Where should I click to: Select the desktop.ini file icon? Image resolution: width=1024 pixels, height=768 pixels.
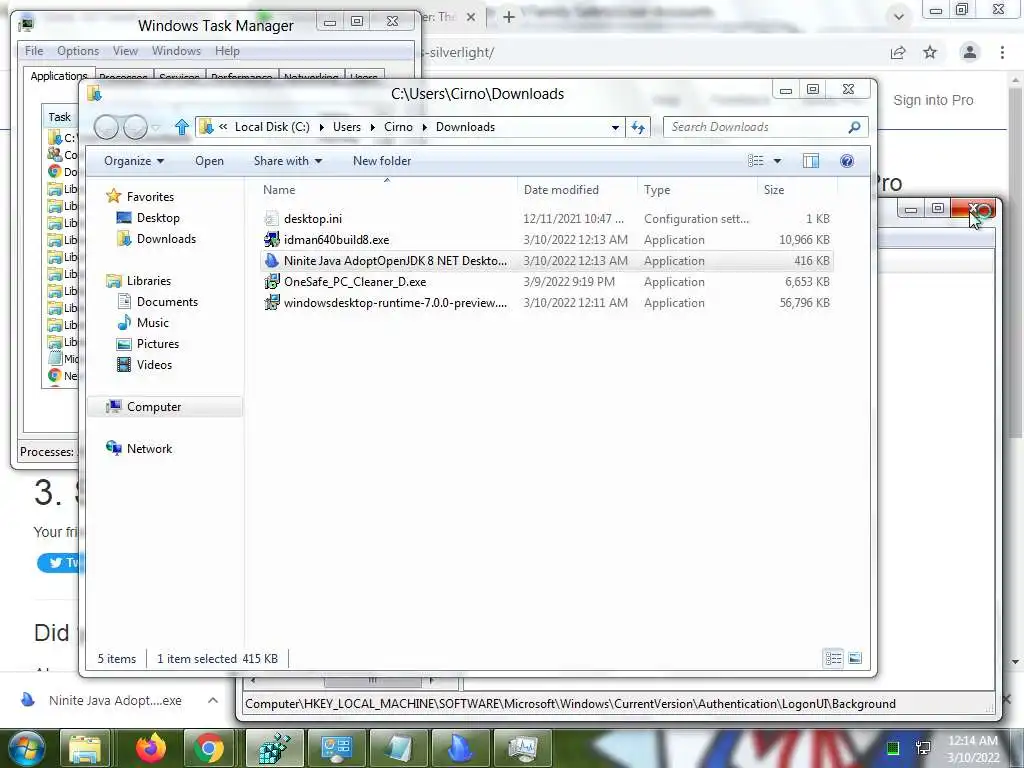[272, 219]
